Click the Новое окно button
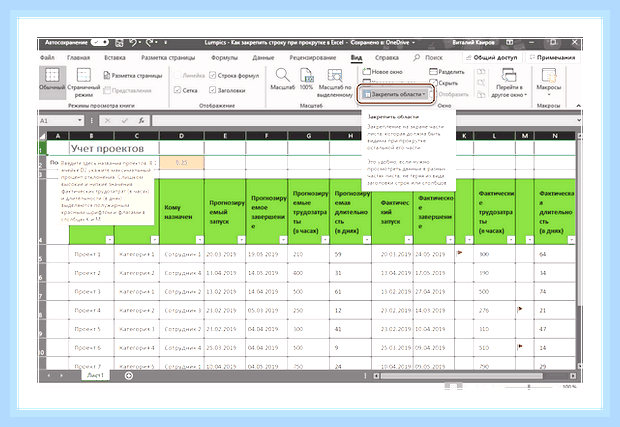The width and height of the screenshot is (620, 427). [382, 72]
